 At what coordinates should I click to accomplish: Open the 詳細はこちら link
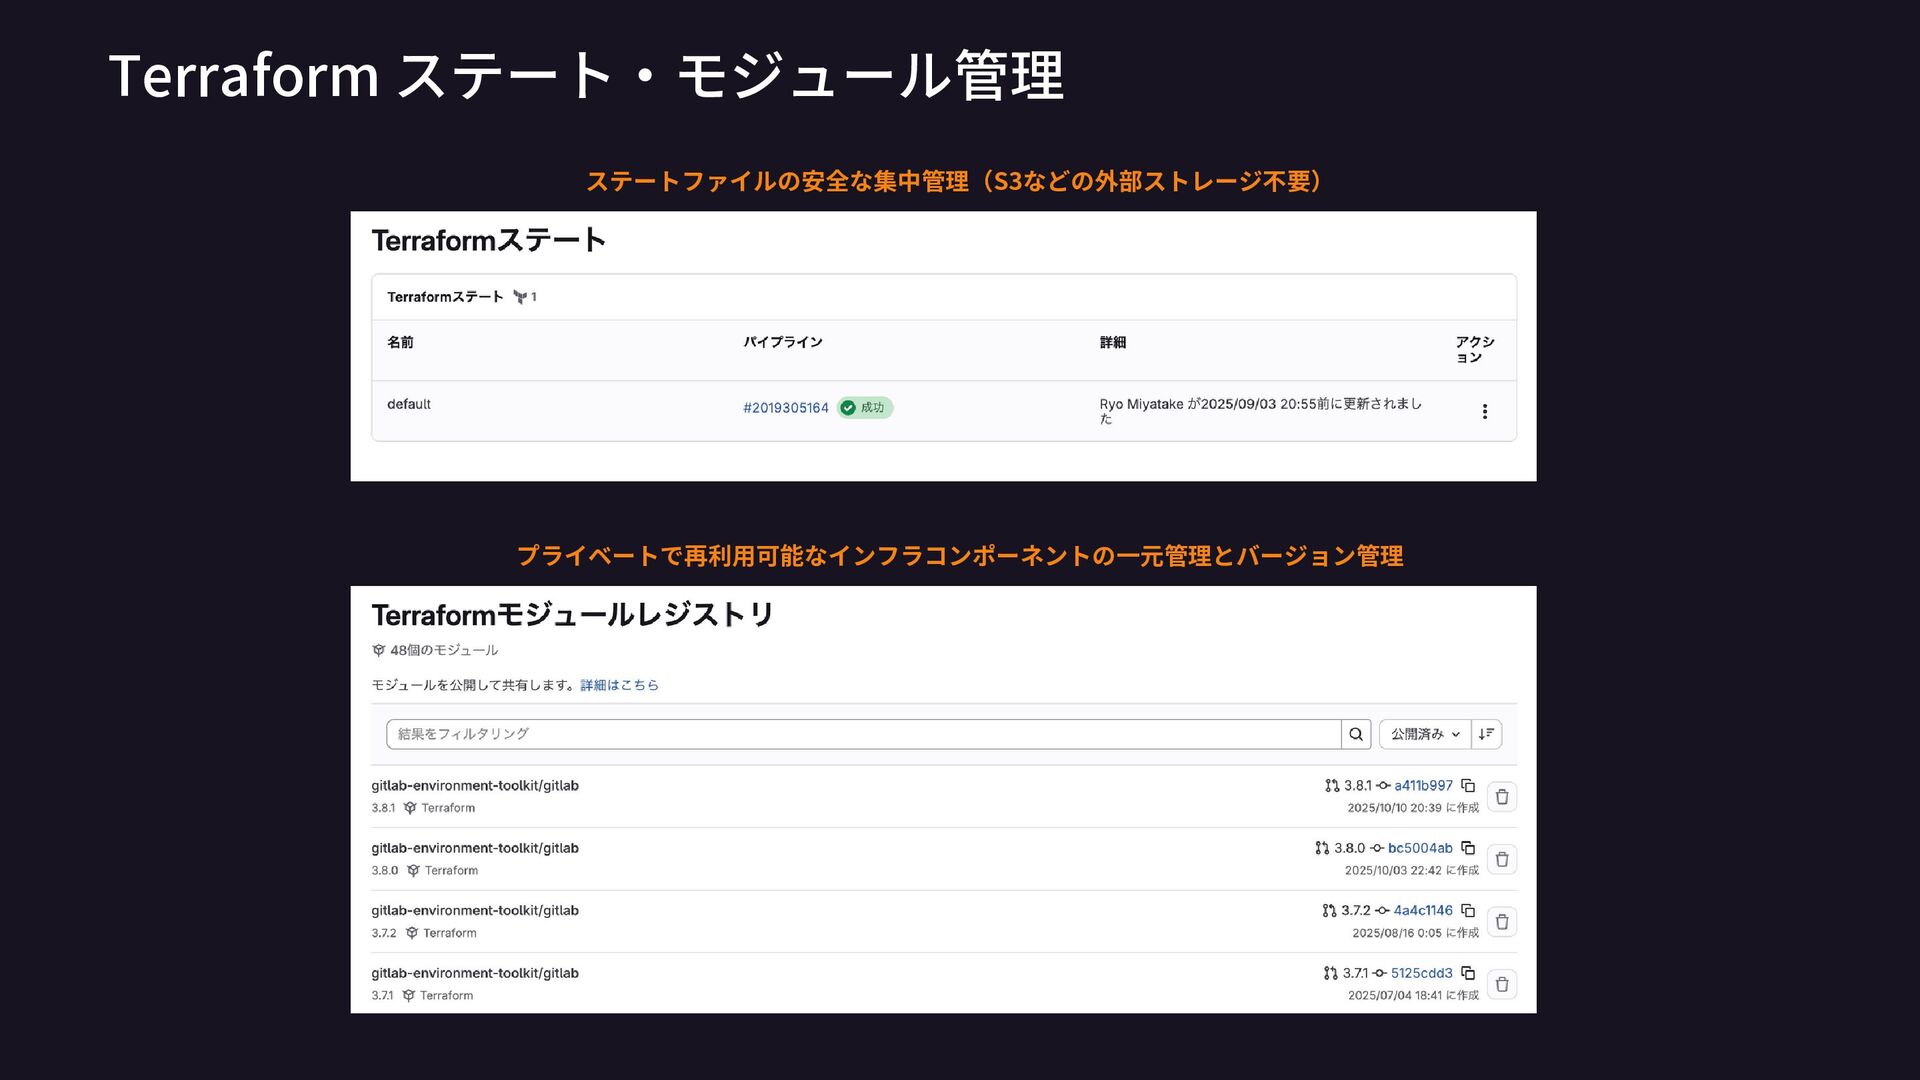click(x=619, y=685)
